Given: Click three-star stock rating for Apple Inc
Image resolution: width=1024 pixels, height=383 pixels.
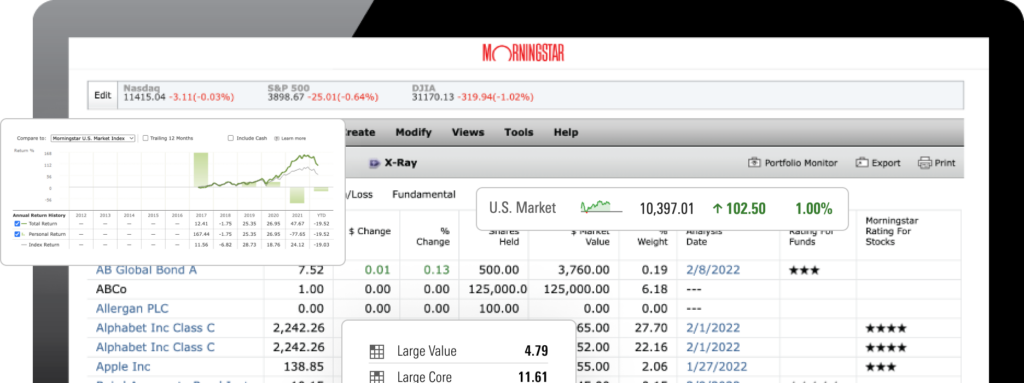Looking at the screenshot, I should click(x=880, y=367).
